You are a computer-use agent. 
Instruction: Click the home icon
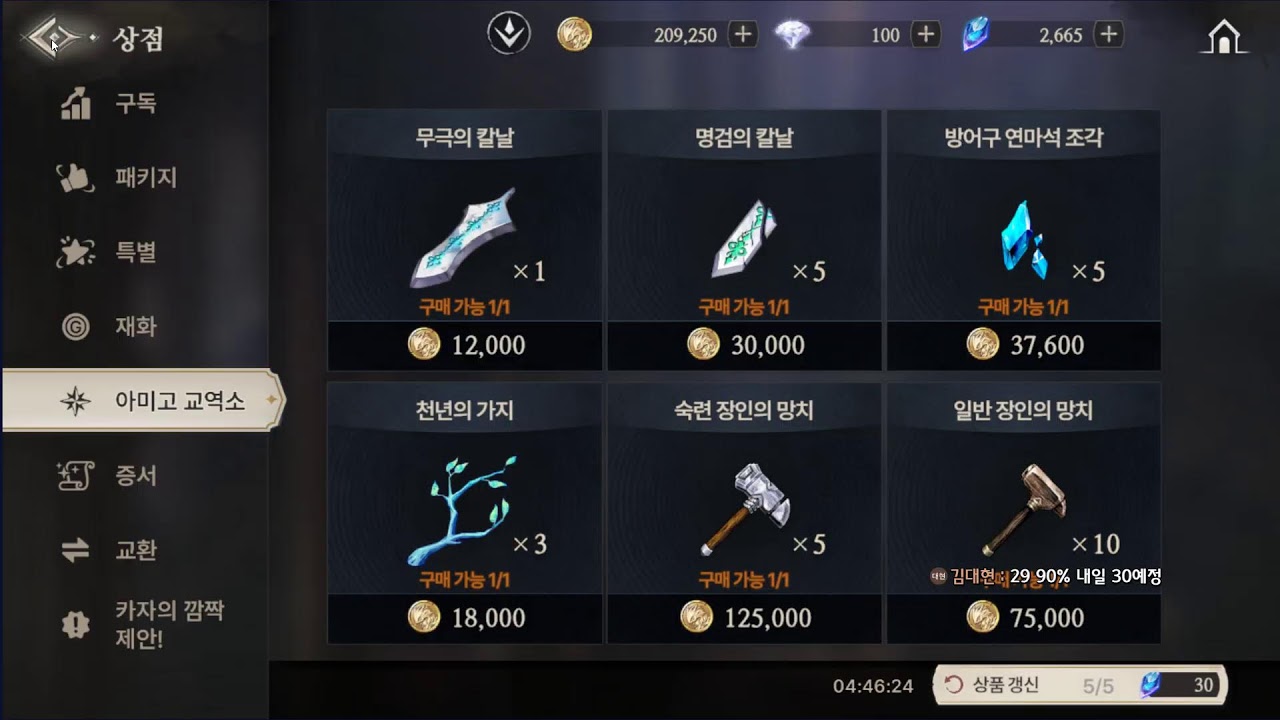1223,36
